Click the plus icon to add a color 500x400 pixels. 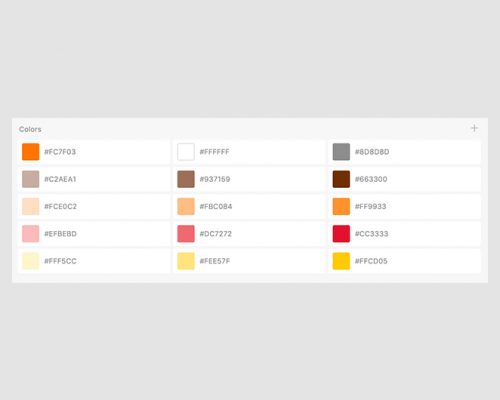point(474,128)
